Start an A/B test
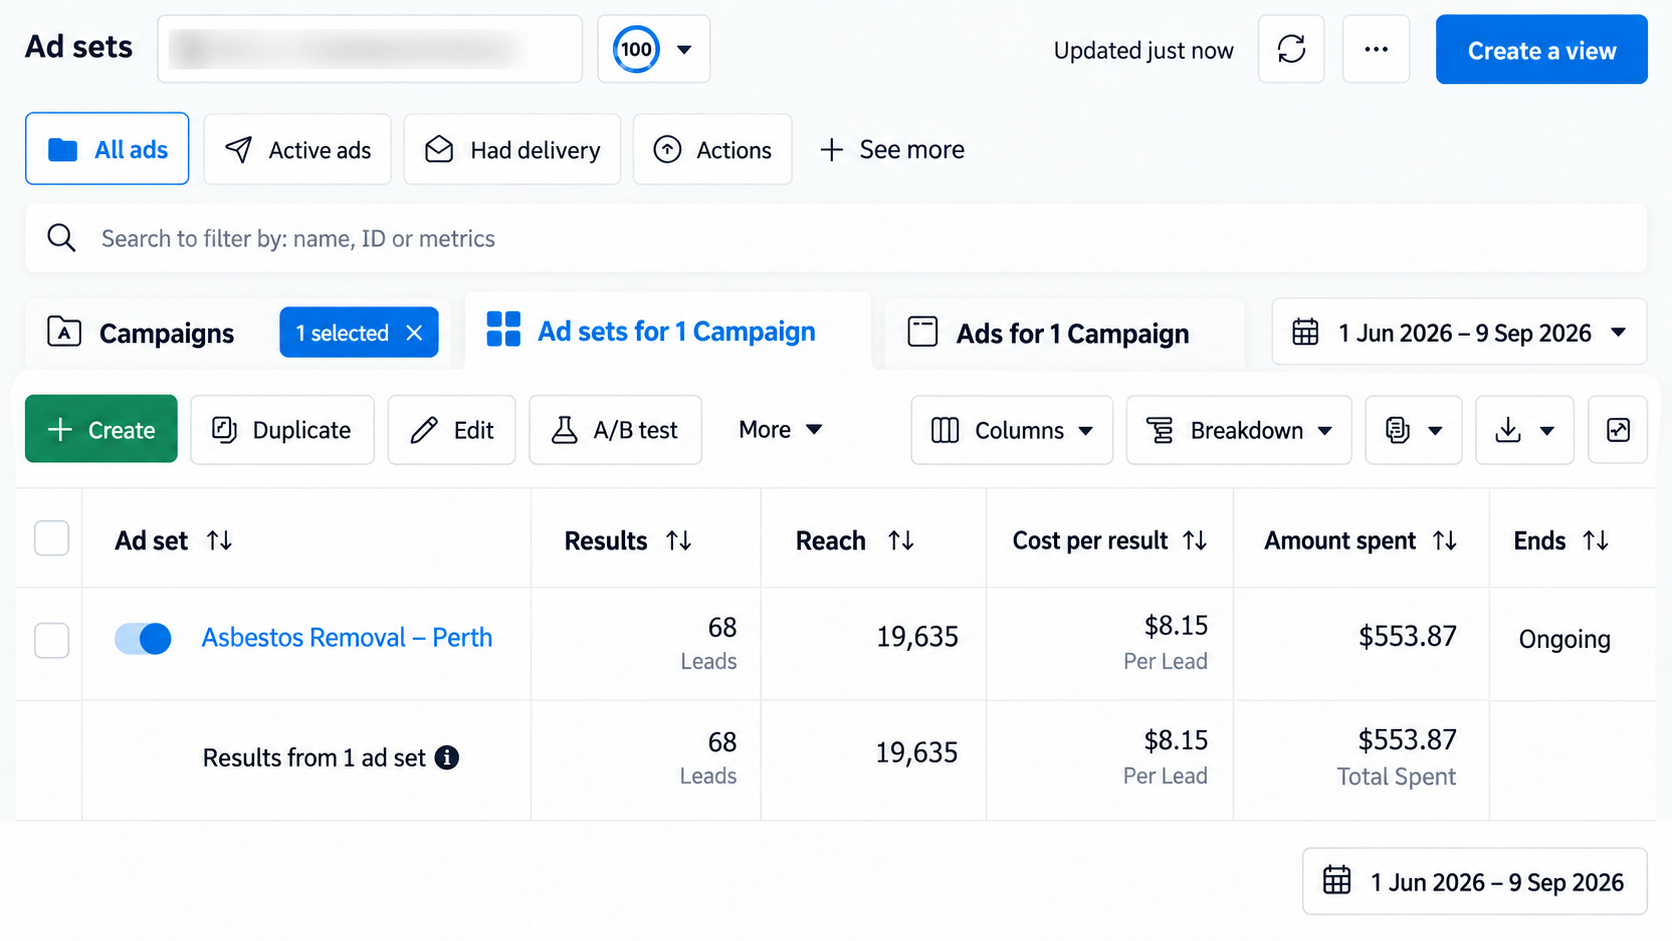This screenshot has height=941, width=1672. click(615, 430)
